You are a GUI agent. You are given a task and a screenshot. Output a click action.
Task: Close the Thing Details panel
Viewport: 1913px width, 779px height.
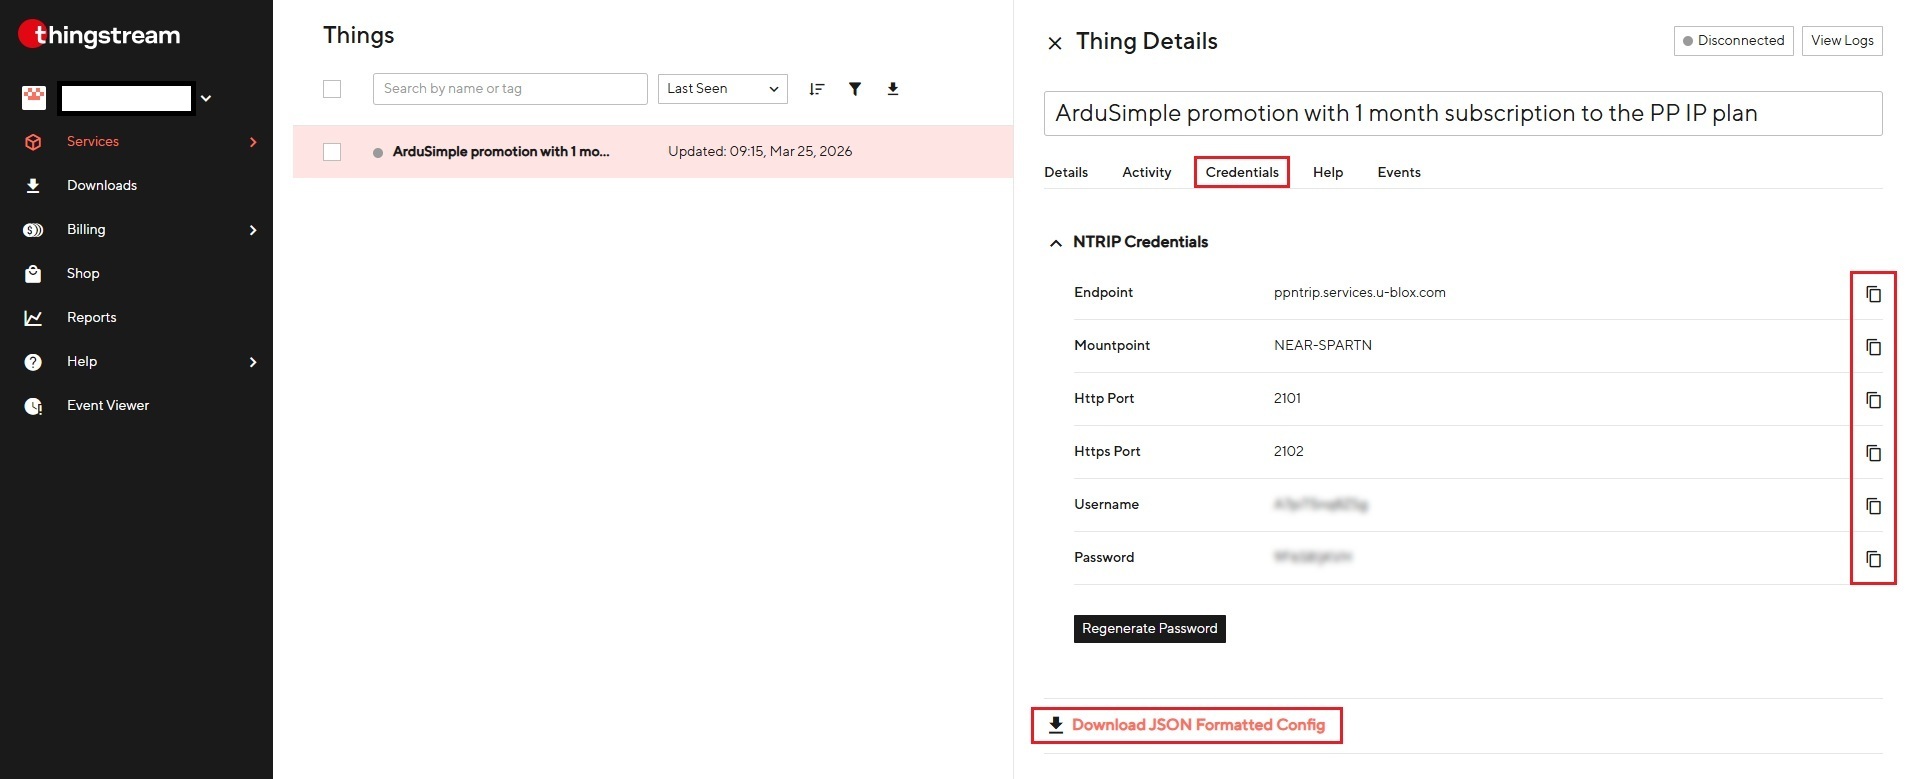(x=1054, y=43)
